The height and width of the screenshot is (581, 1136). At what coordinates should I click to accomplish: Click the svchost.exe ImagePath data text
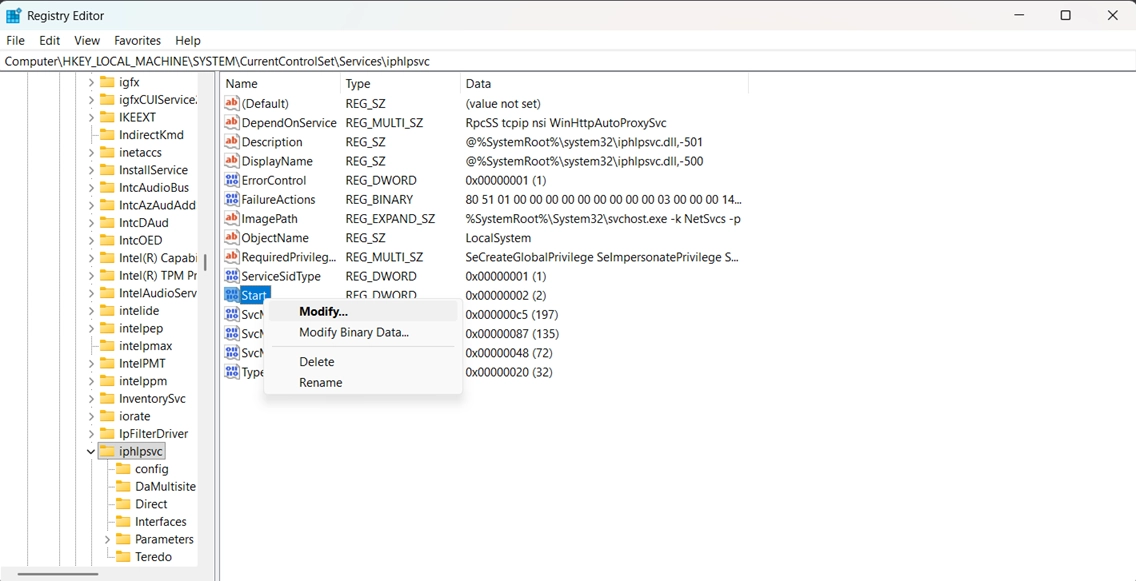tap(603, 219)
